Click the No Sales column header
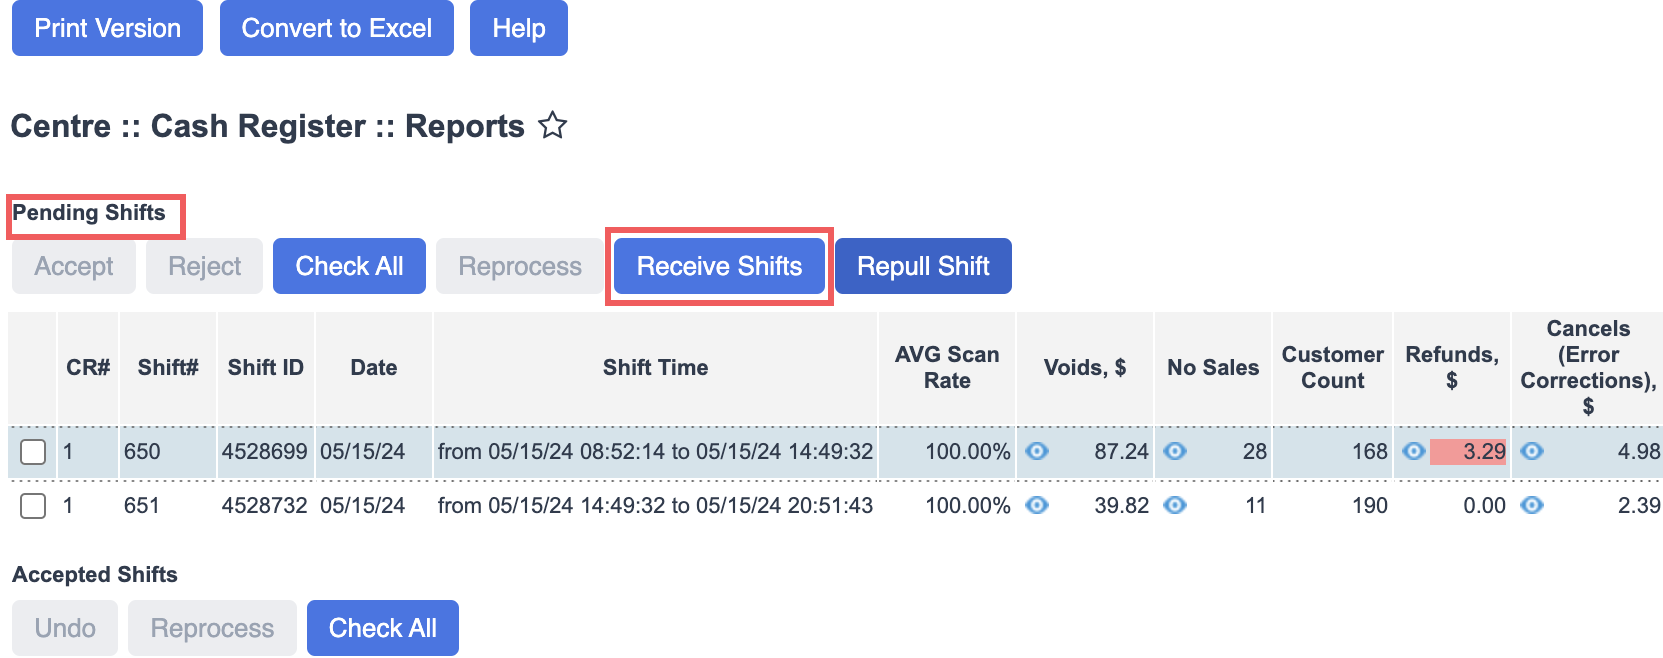 1213,368
